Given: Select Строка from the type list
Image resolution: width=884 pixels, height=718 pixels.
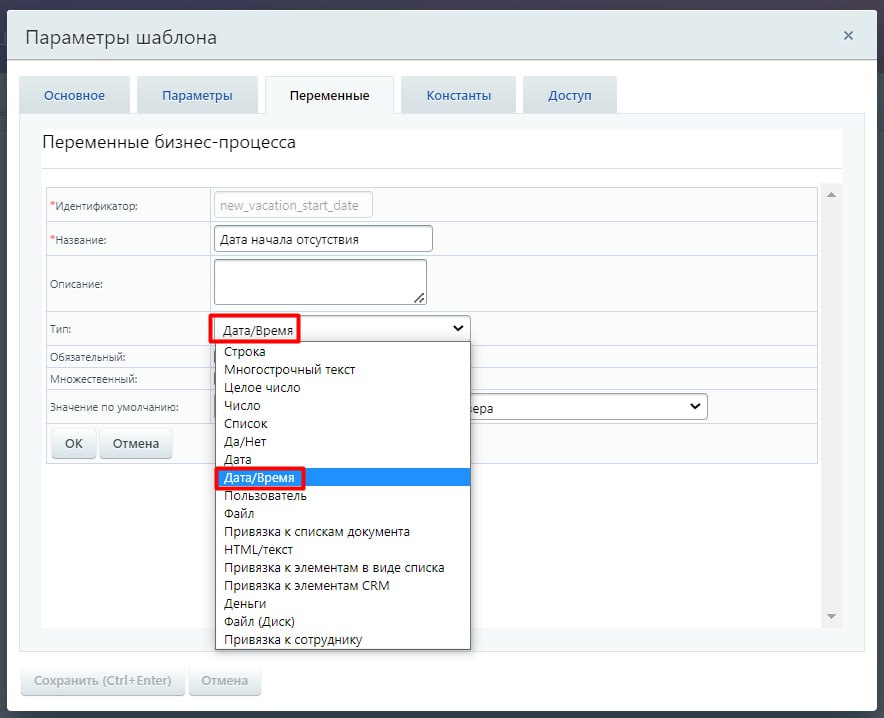Looking at the screenshot, I should [x=244, y=352].
